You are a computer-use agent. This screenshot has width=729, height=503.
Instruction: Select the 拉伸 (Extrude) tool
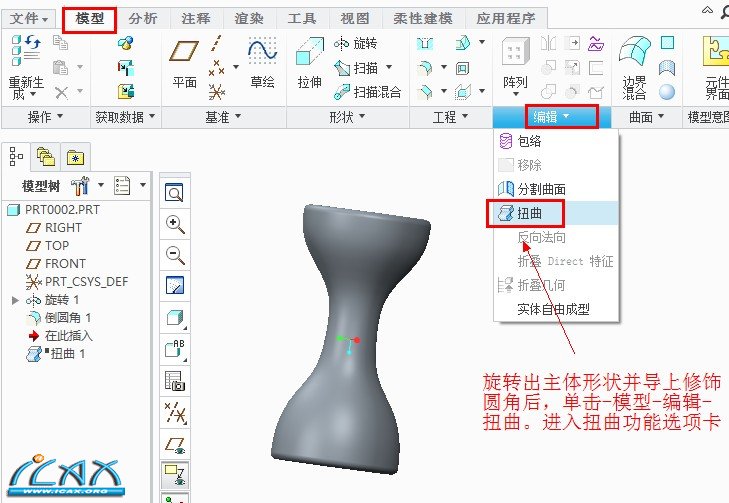tap(310, 64)
